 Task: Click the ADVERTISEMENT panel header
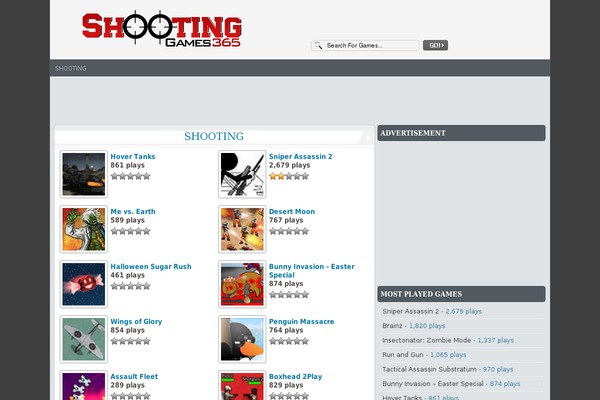click(x=461, y=133)
